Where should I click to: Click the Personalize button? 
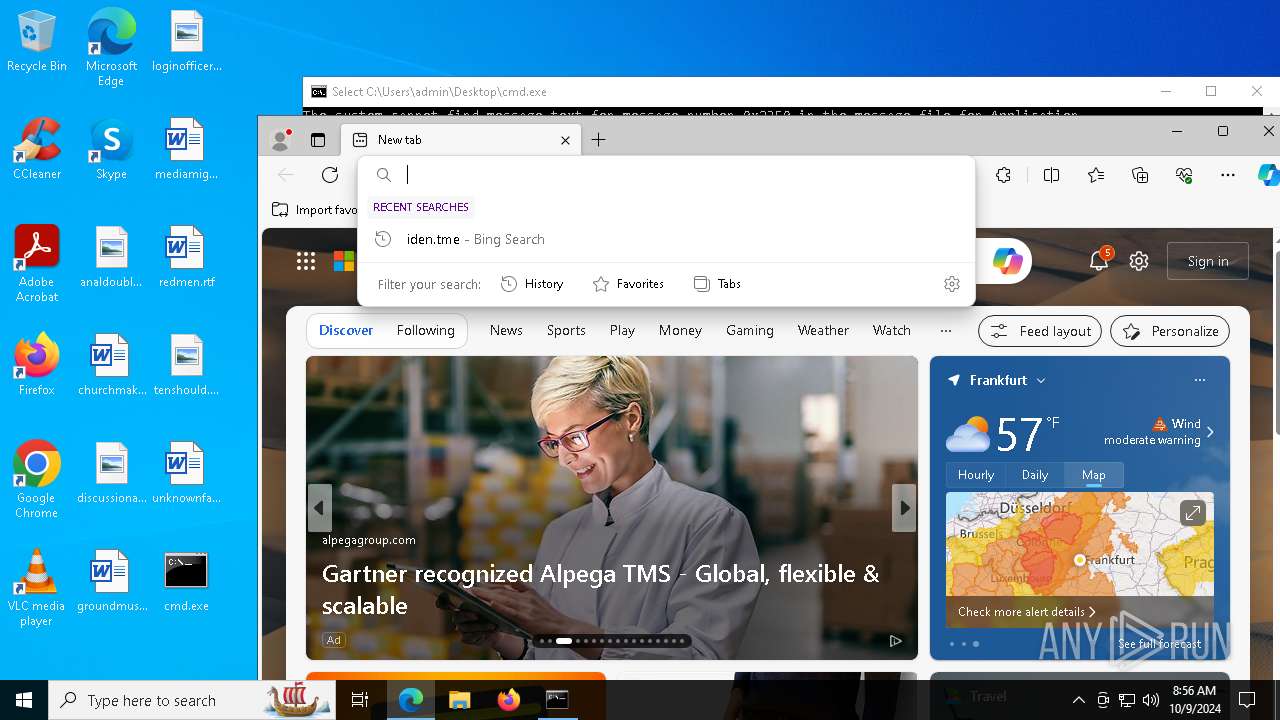click(1170, 331)
